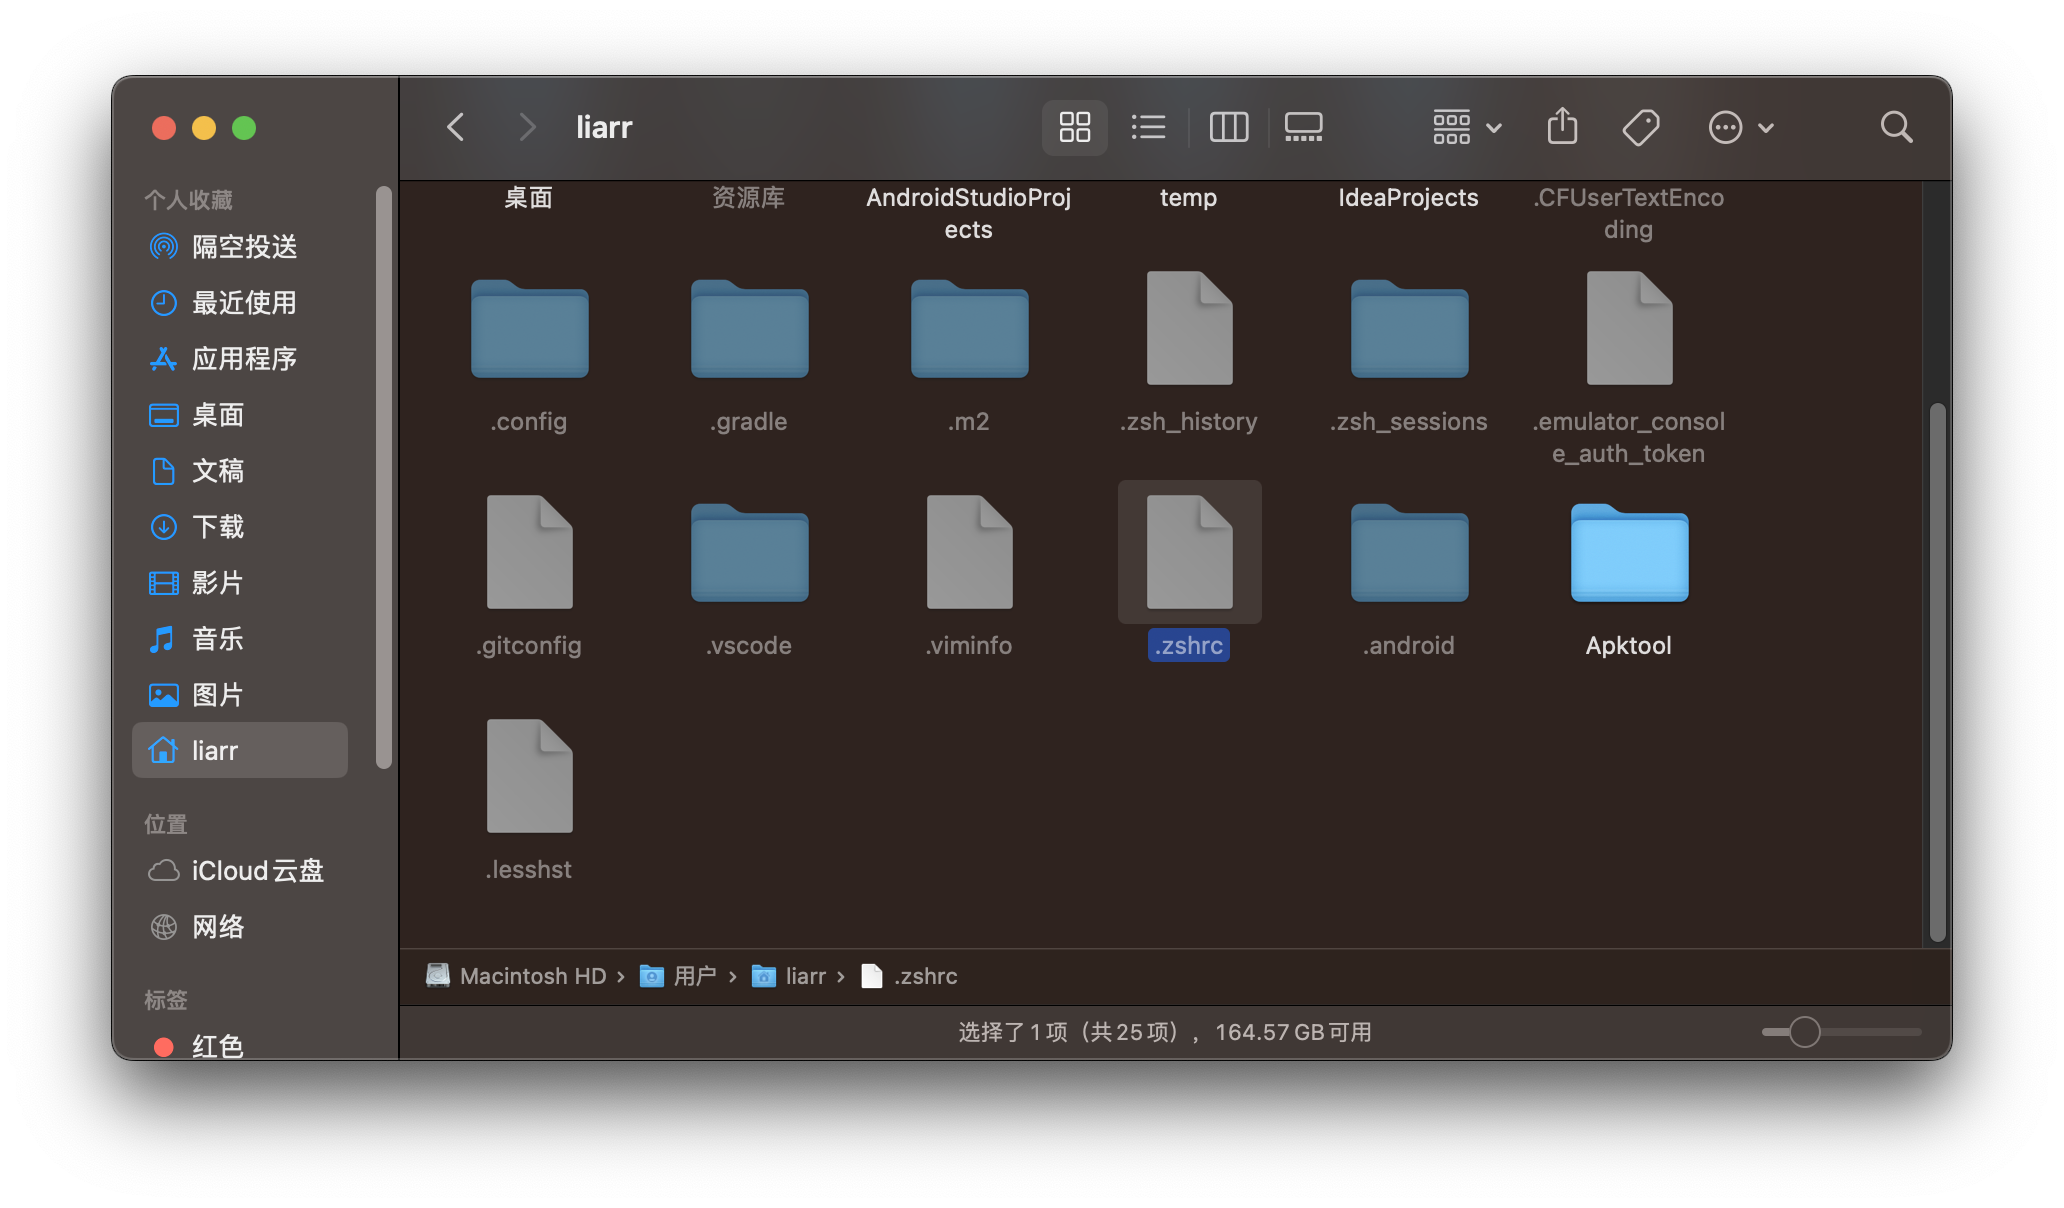Click the .zshrc filename label
The width and height of the screenshot is (2064, 1208).
1189,645
